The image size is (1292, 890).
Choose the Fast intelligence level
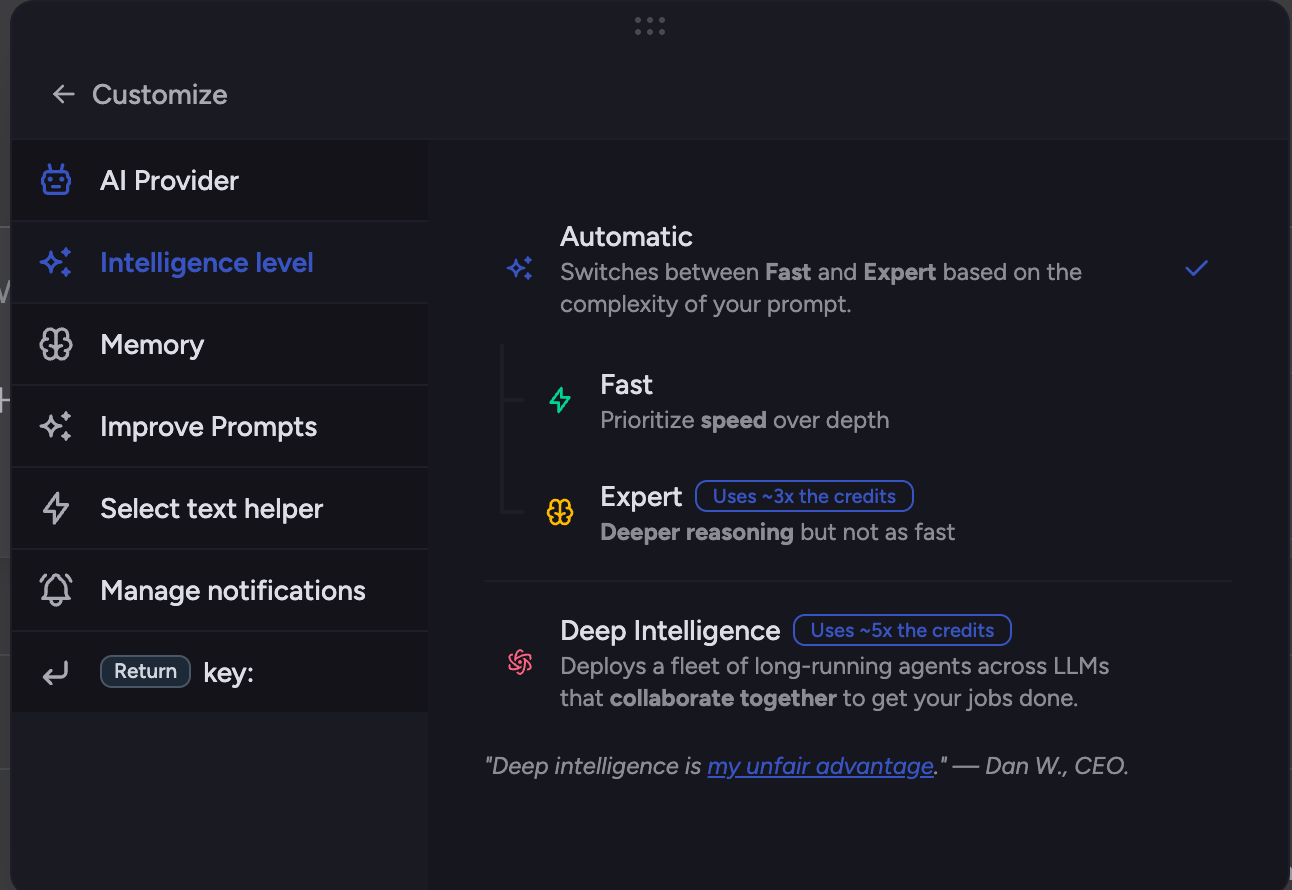[x=858, y=401]
